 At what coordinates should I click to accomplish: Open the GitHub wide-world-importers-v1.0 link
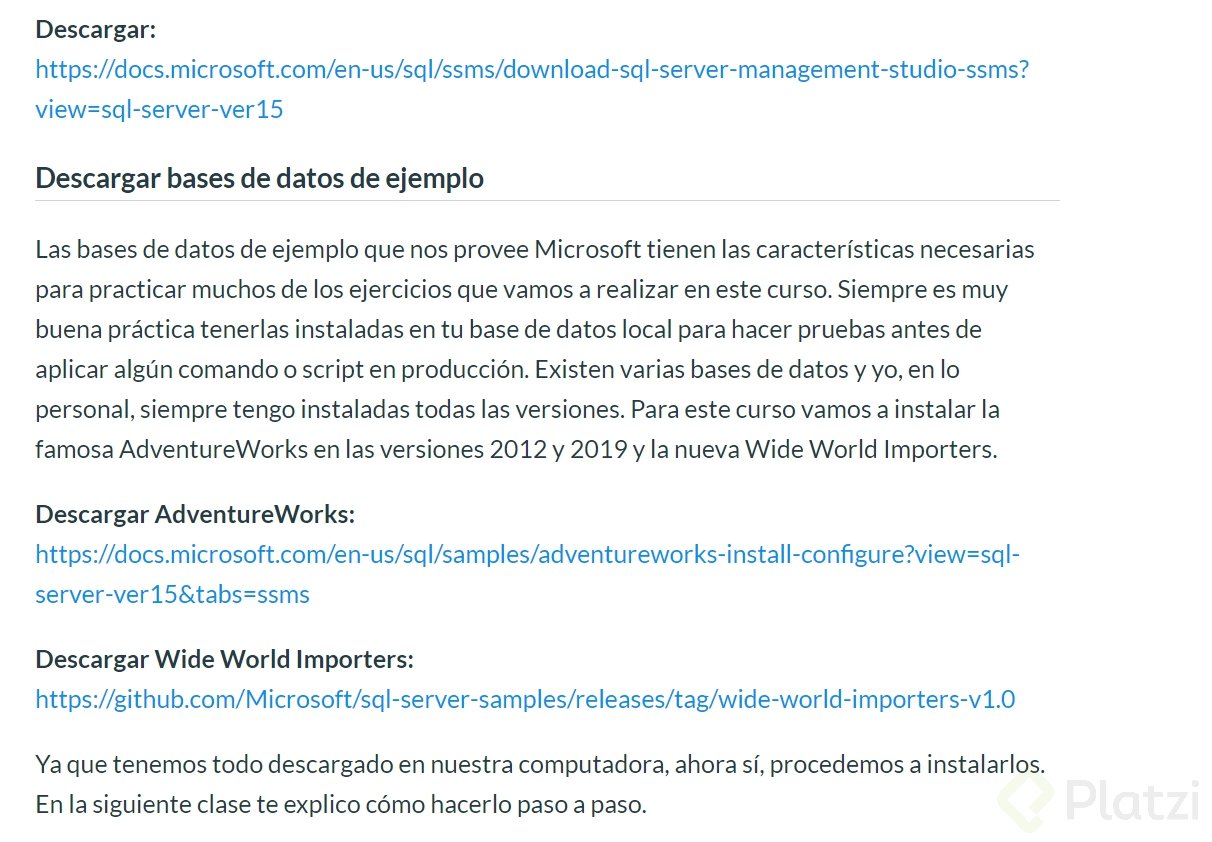tap(525, 699)
